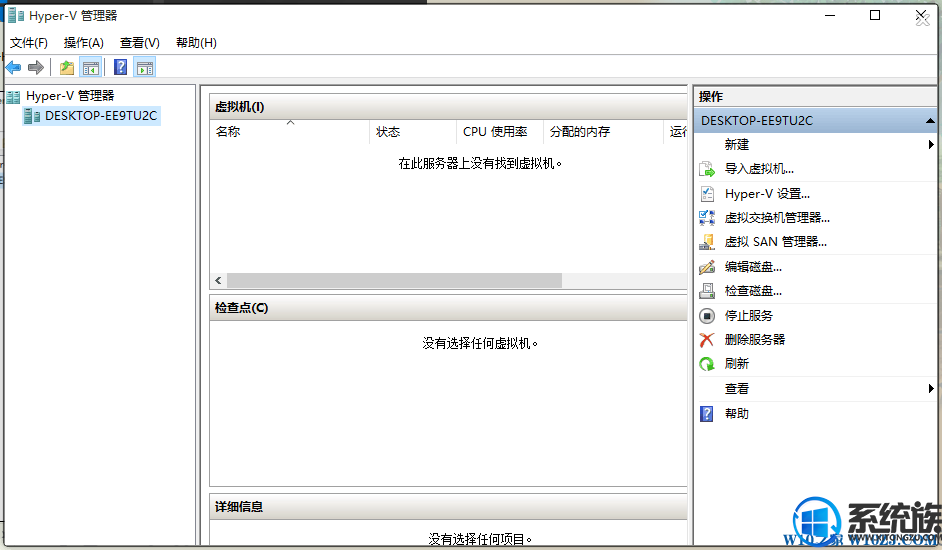Click 新建 action text
The image size is (942, 550).
[737, 144]
